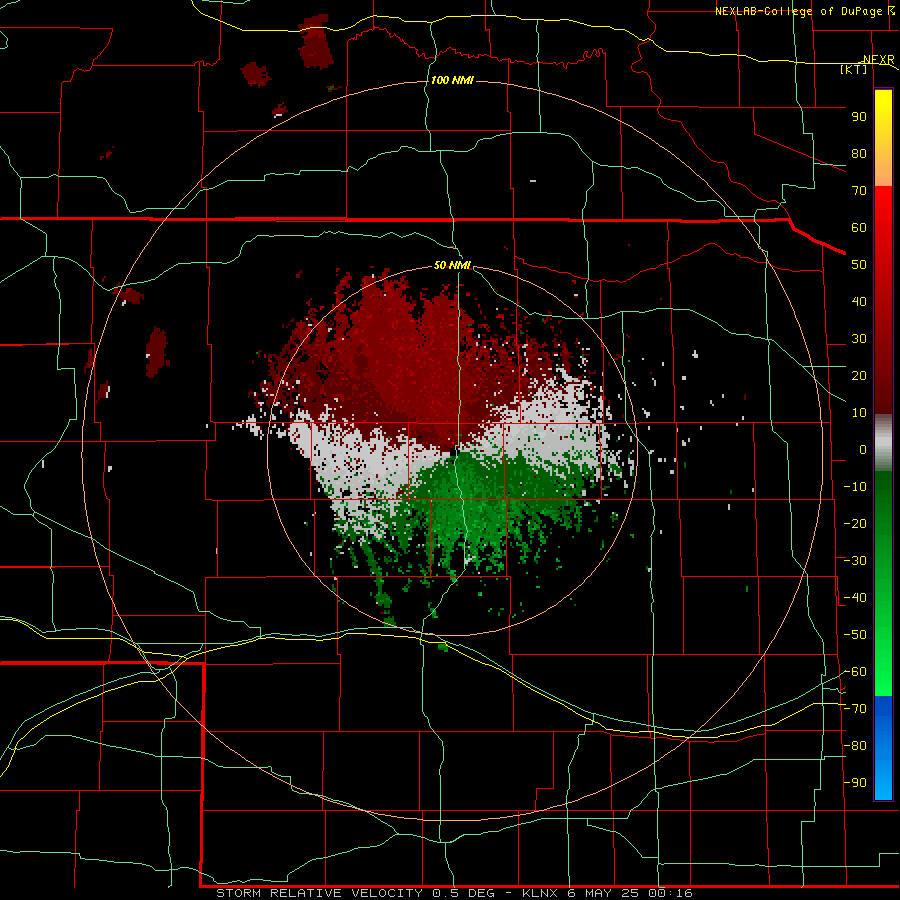Click the 6 MAY 25 date text
Image resolution: width=900 pixels, height=900 pixels.
[x=603, y=893]
